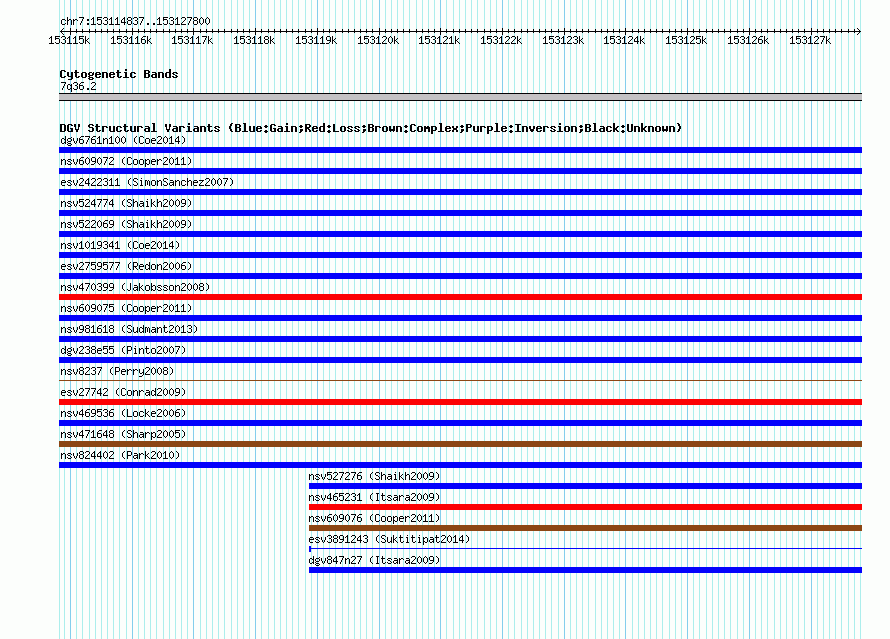Select nsv527276 (Shaikh2009) label
890x639 pixels.
pos(374,476)
